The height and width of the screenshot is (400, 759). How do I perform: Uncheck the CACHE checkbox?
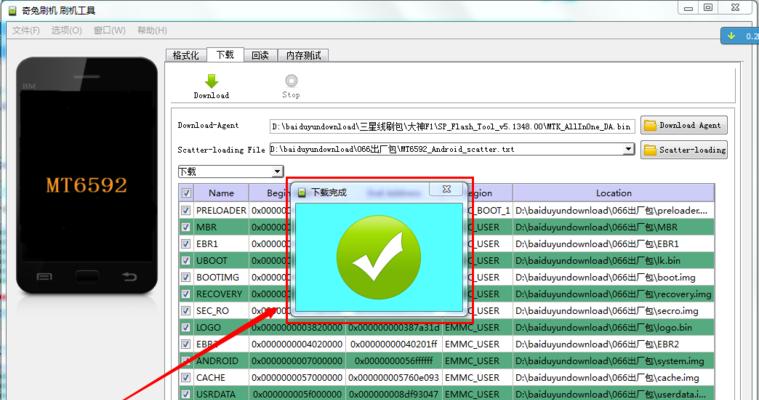[186, 377]
